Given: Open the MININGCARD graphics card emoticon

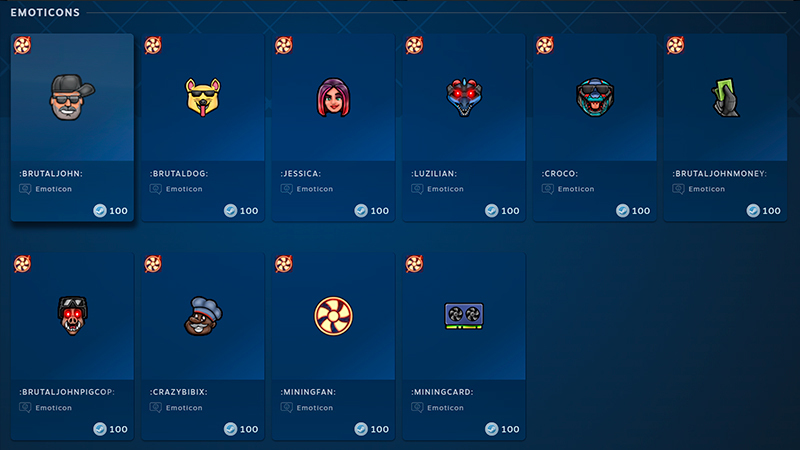Looking at the screenshot, I should point(464,316).
